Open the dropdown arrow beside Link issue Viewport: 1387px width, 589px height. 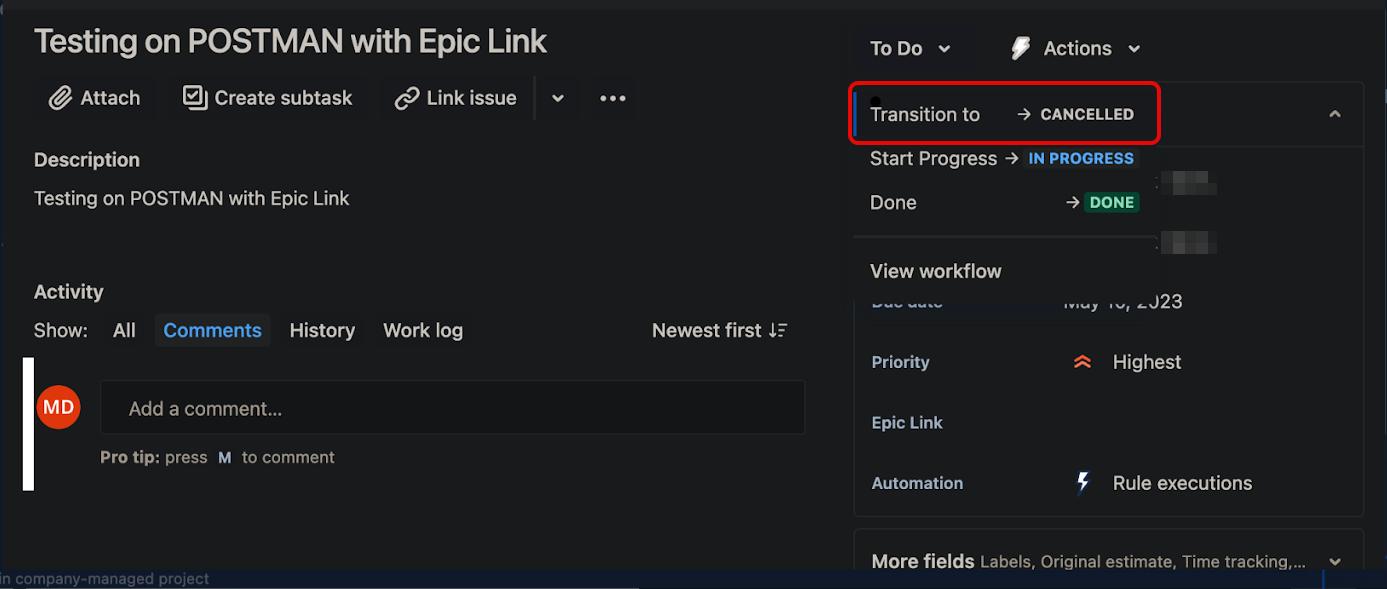point(558,98)
